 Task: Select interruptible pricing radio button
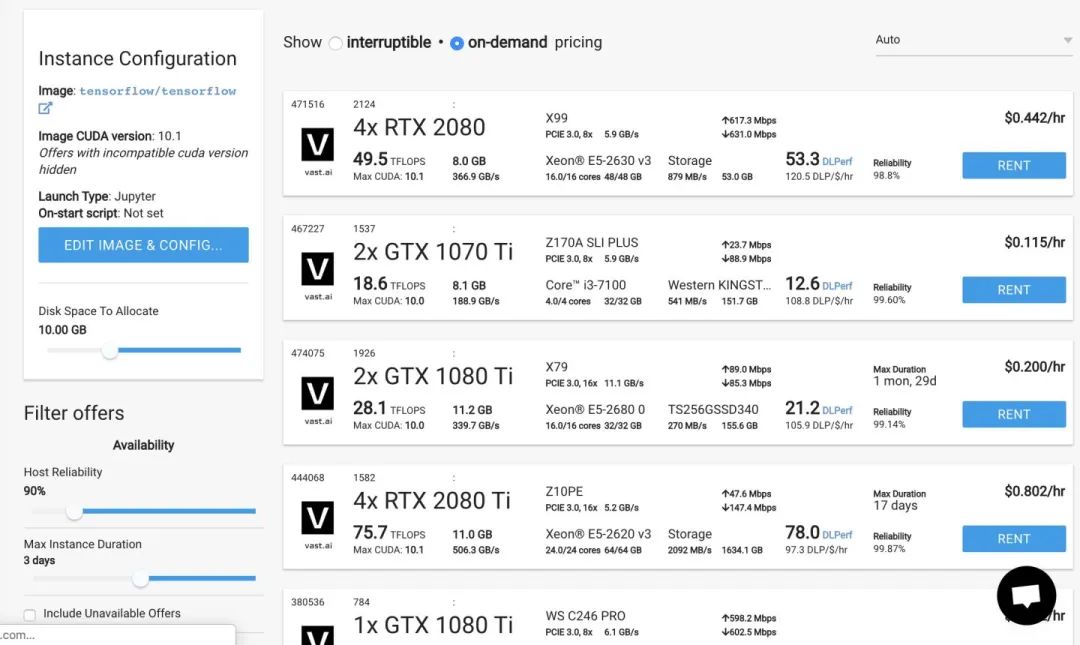click(x=335, y=43)
